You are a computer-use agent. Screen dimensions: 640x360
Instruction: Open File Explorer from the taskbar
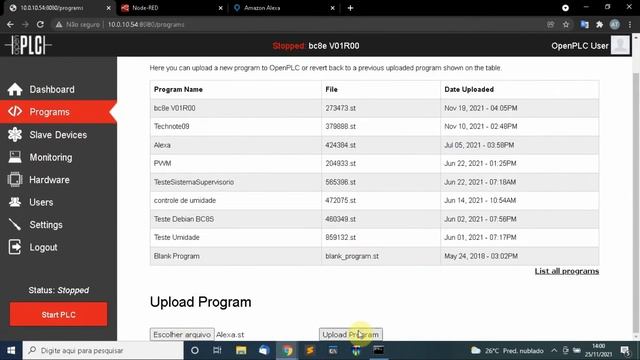pyautogui.click(x=241, y=350)
